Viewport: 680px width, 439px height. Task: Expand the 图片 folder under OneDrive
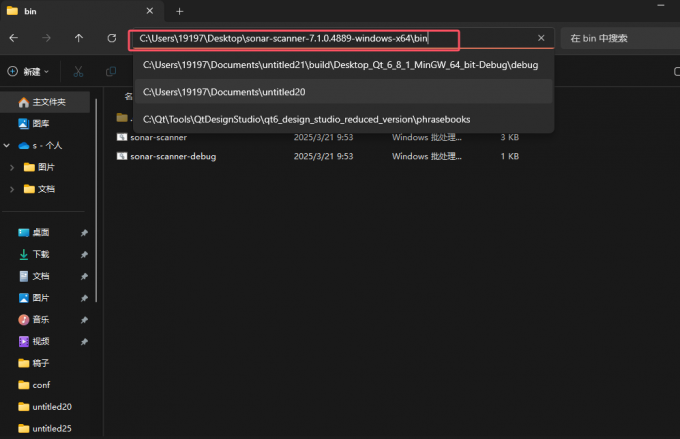(x=12, y=167)
